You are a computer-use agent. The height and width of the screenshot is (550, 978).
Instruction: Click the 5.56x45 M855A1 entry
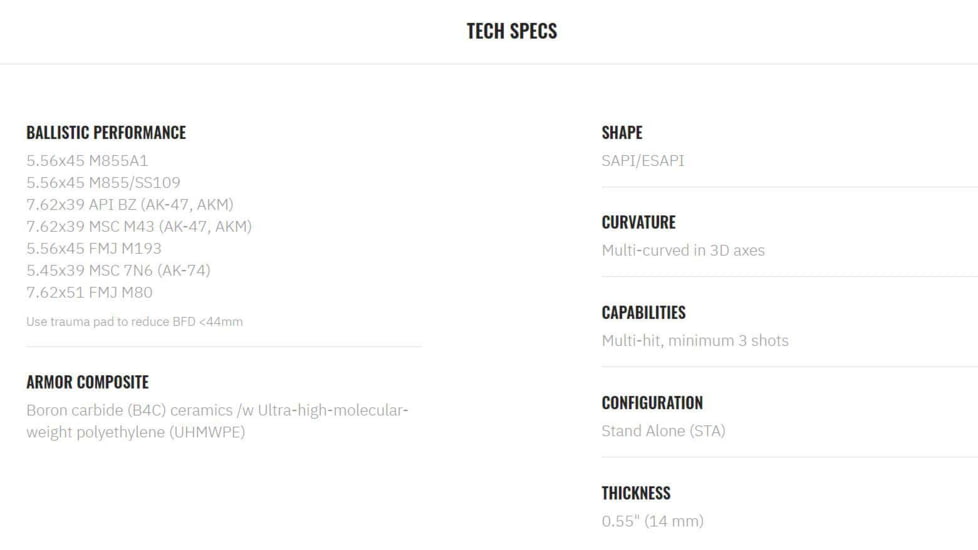click(87, 160)
